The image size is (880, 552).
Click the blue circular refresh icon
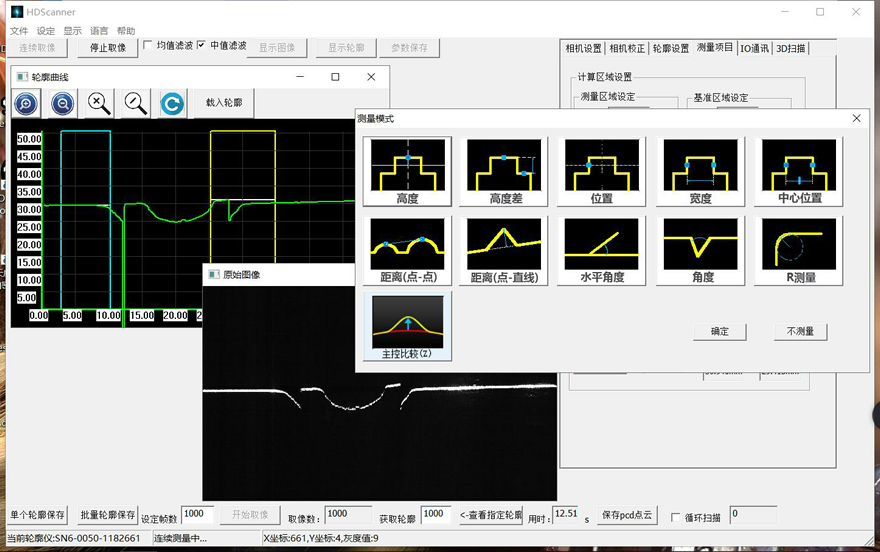click(172, 103)
